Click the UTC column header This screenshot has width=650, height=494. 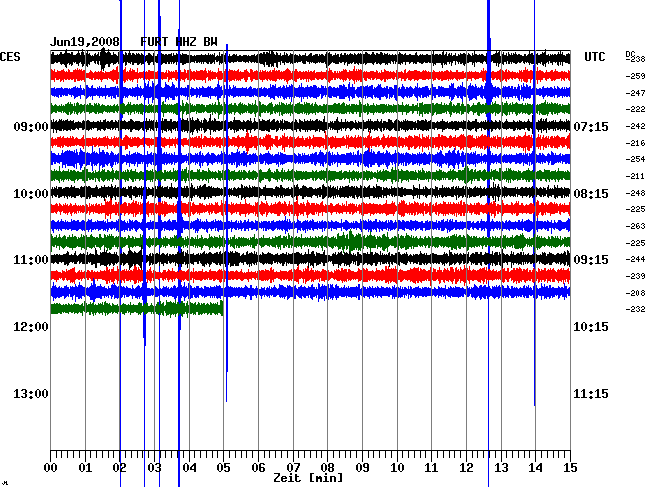coord(594,57)
